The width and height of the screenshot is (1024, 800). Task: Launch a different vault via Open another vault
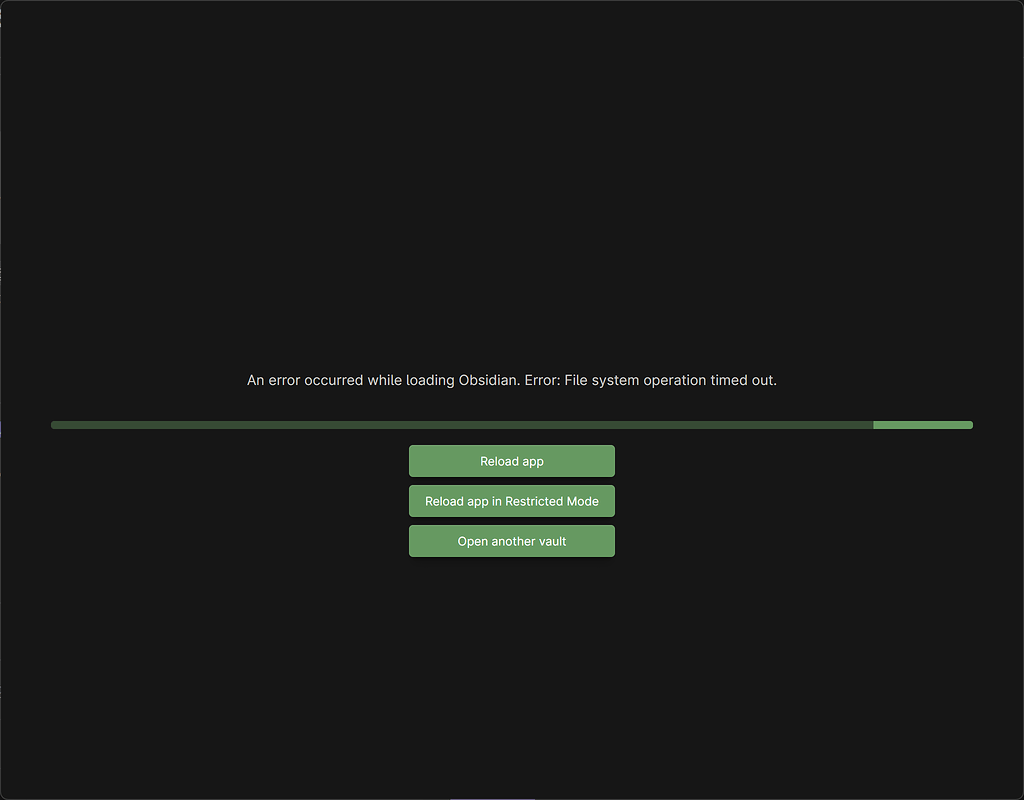511,541
